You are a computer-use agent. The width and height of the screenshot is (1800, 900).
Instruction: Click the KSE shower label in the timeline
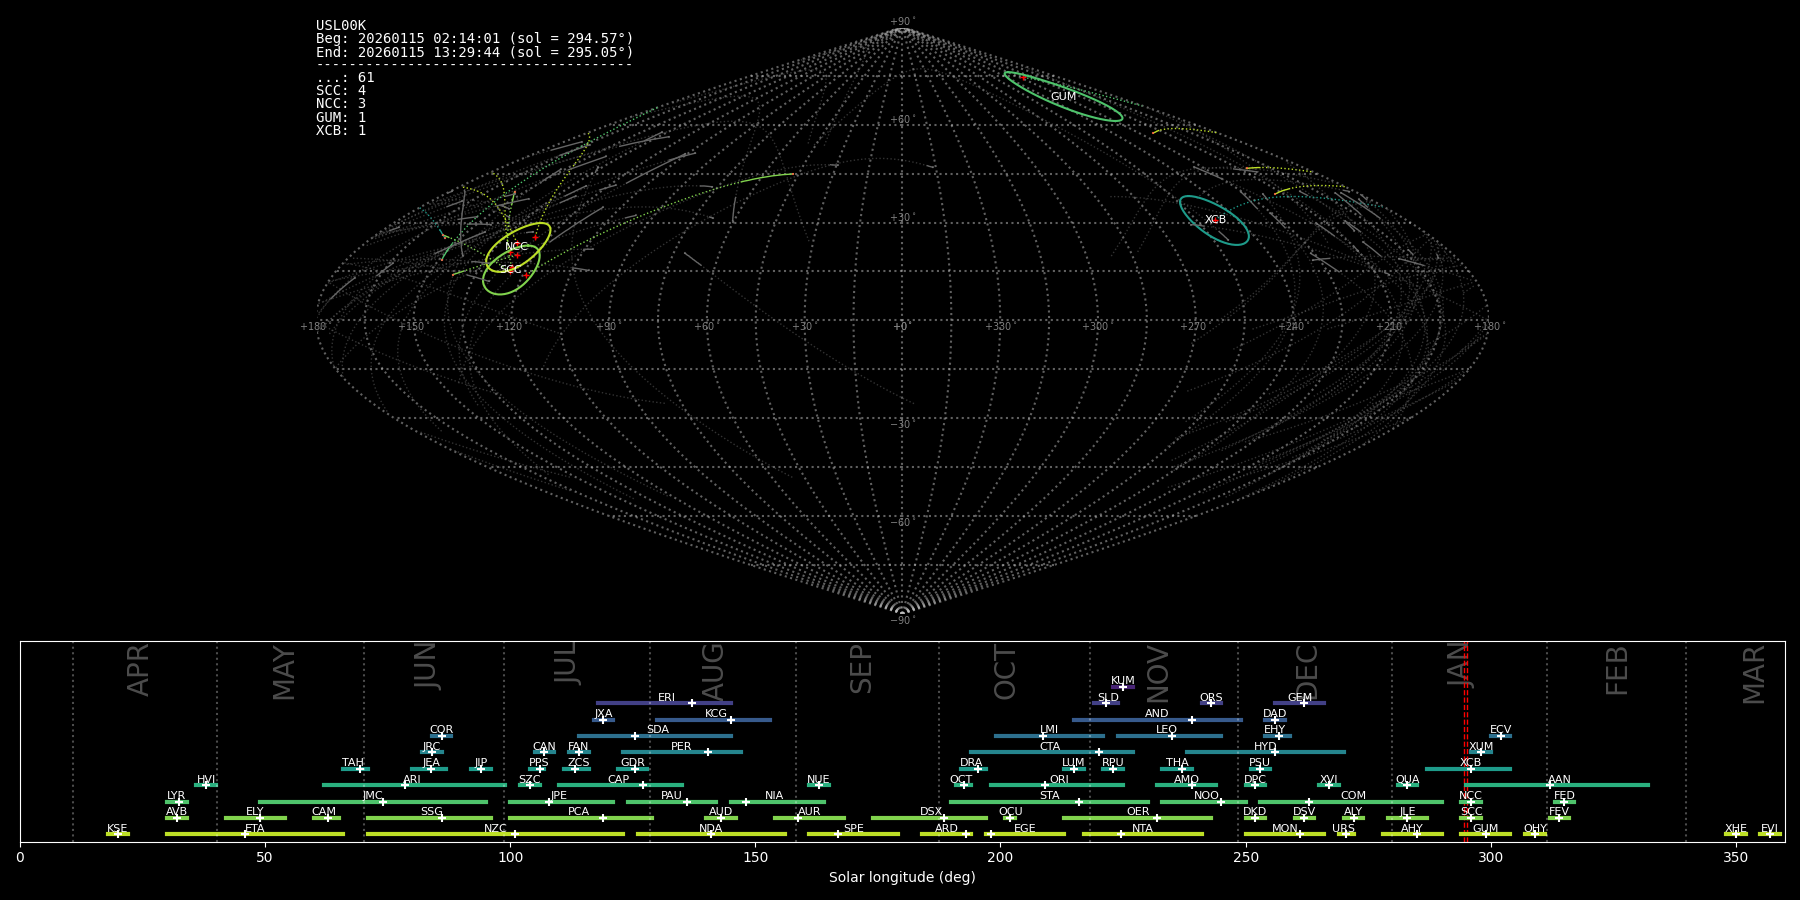click(x=117, y=829)
